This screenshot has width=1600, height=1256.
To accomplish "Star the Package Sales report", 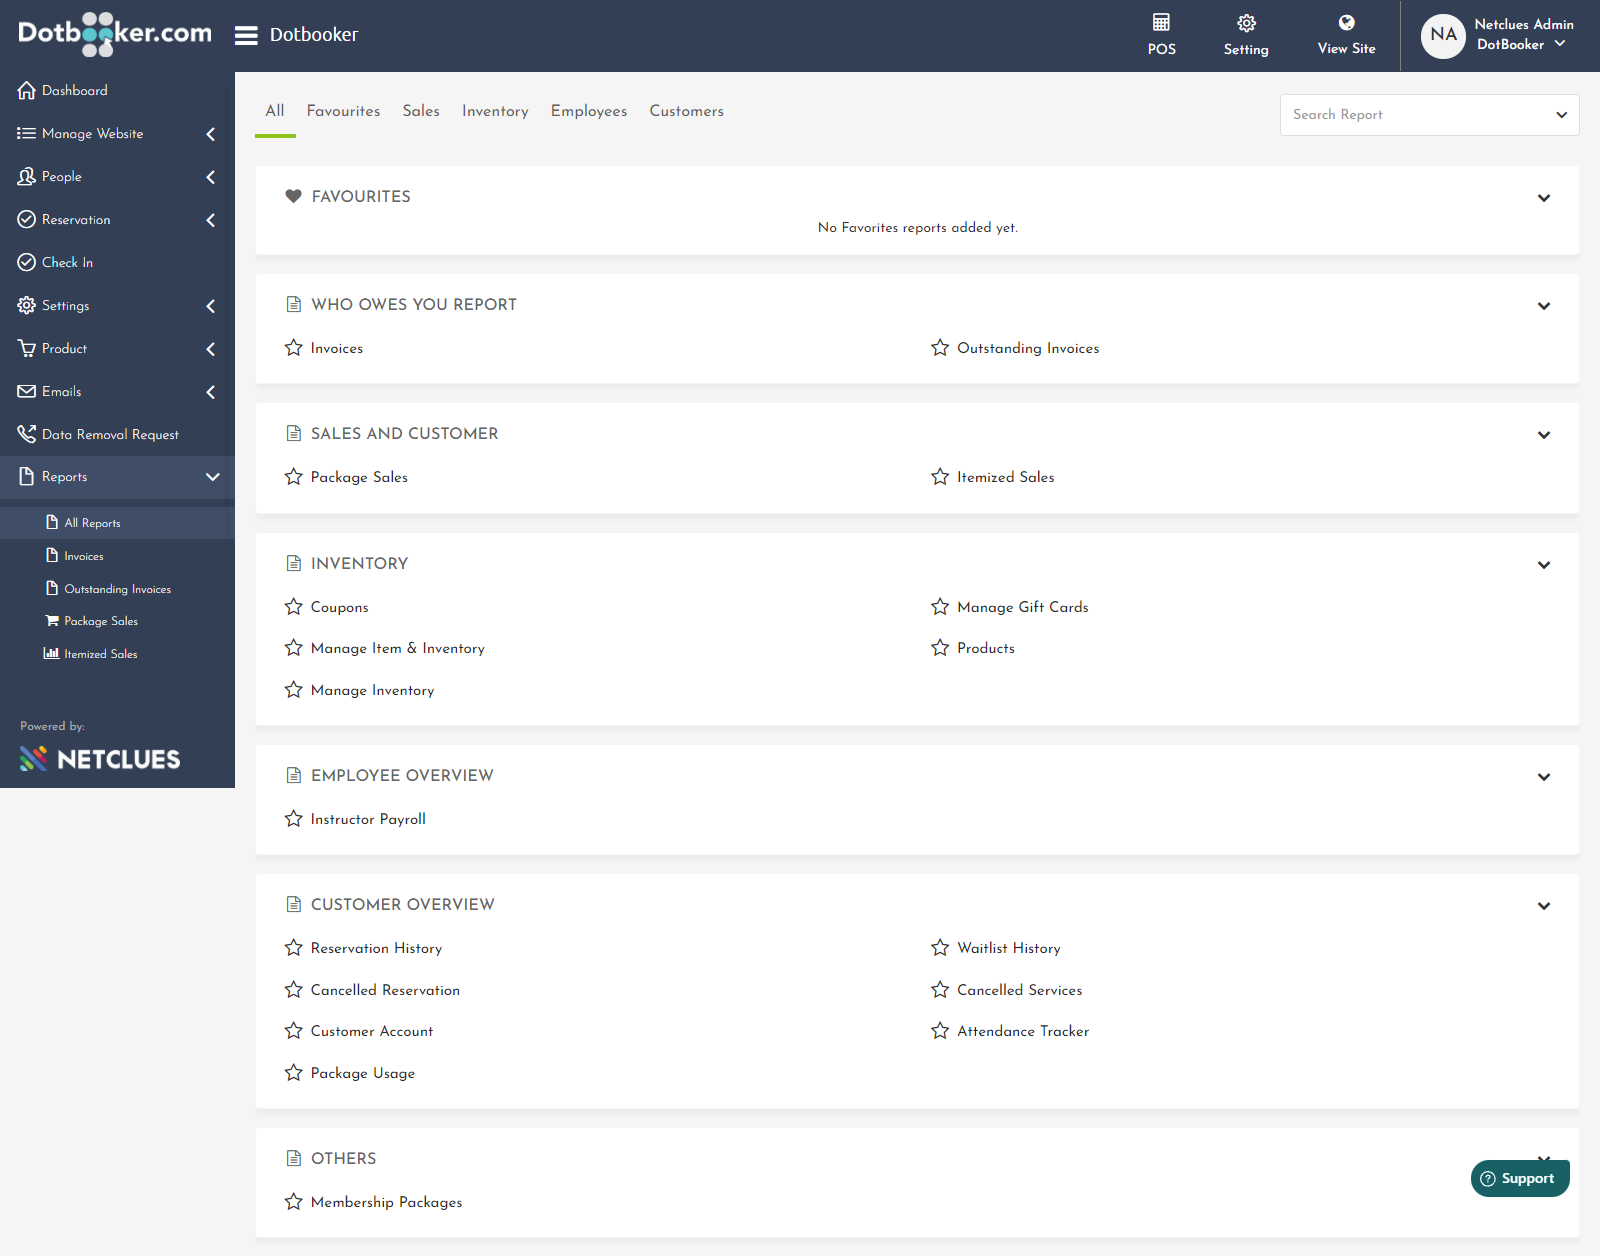I will (293, 476).
